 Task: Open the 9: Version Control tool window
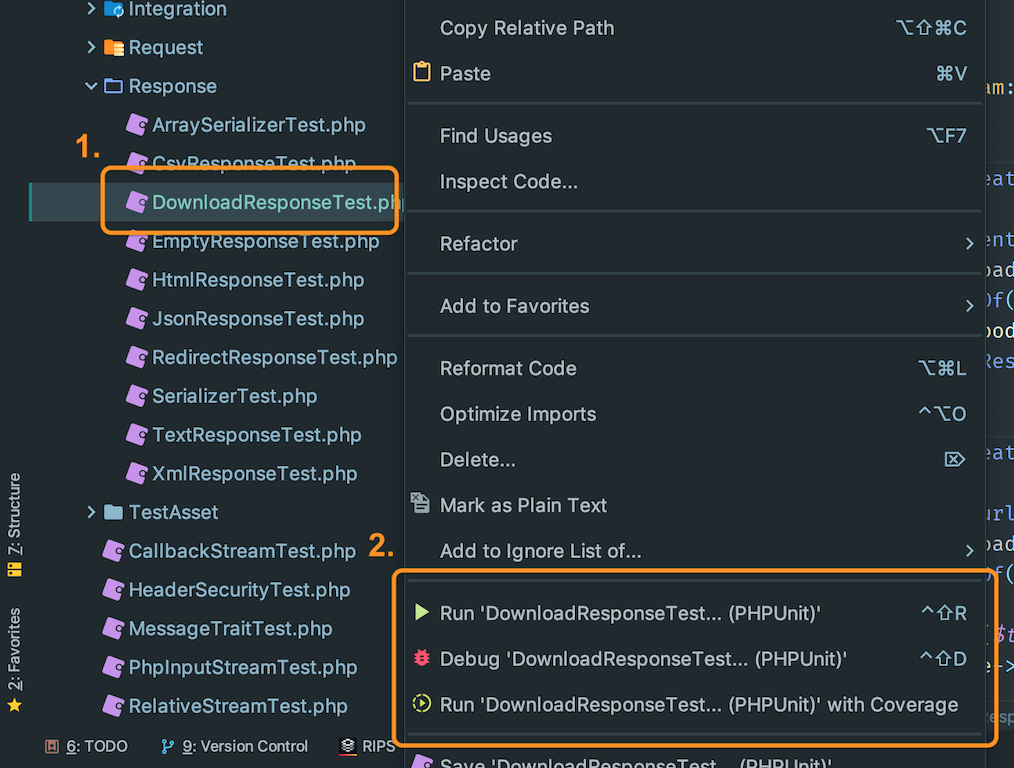[x=234, y=746]
